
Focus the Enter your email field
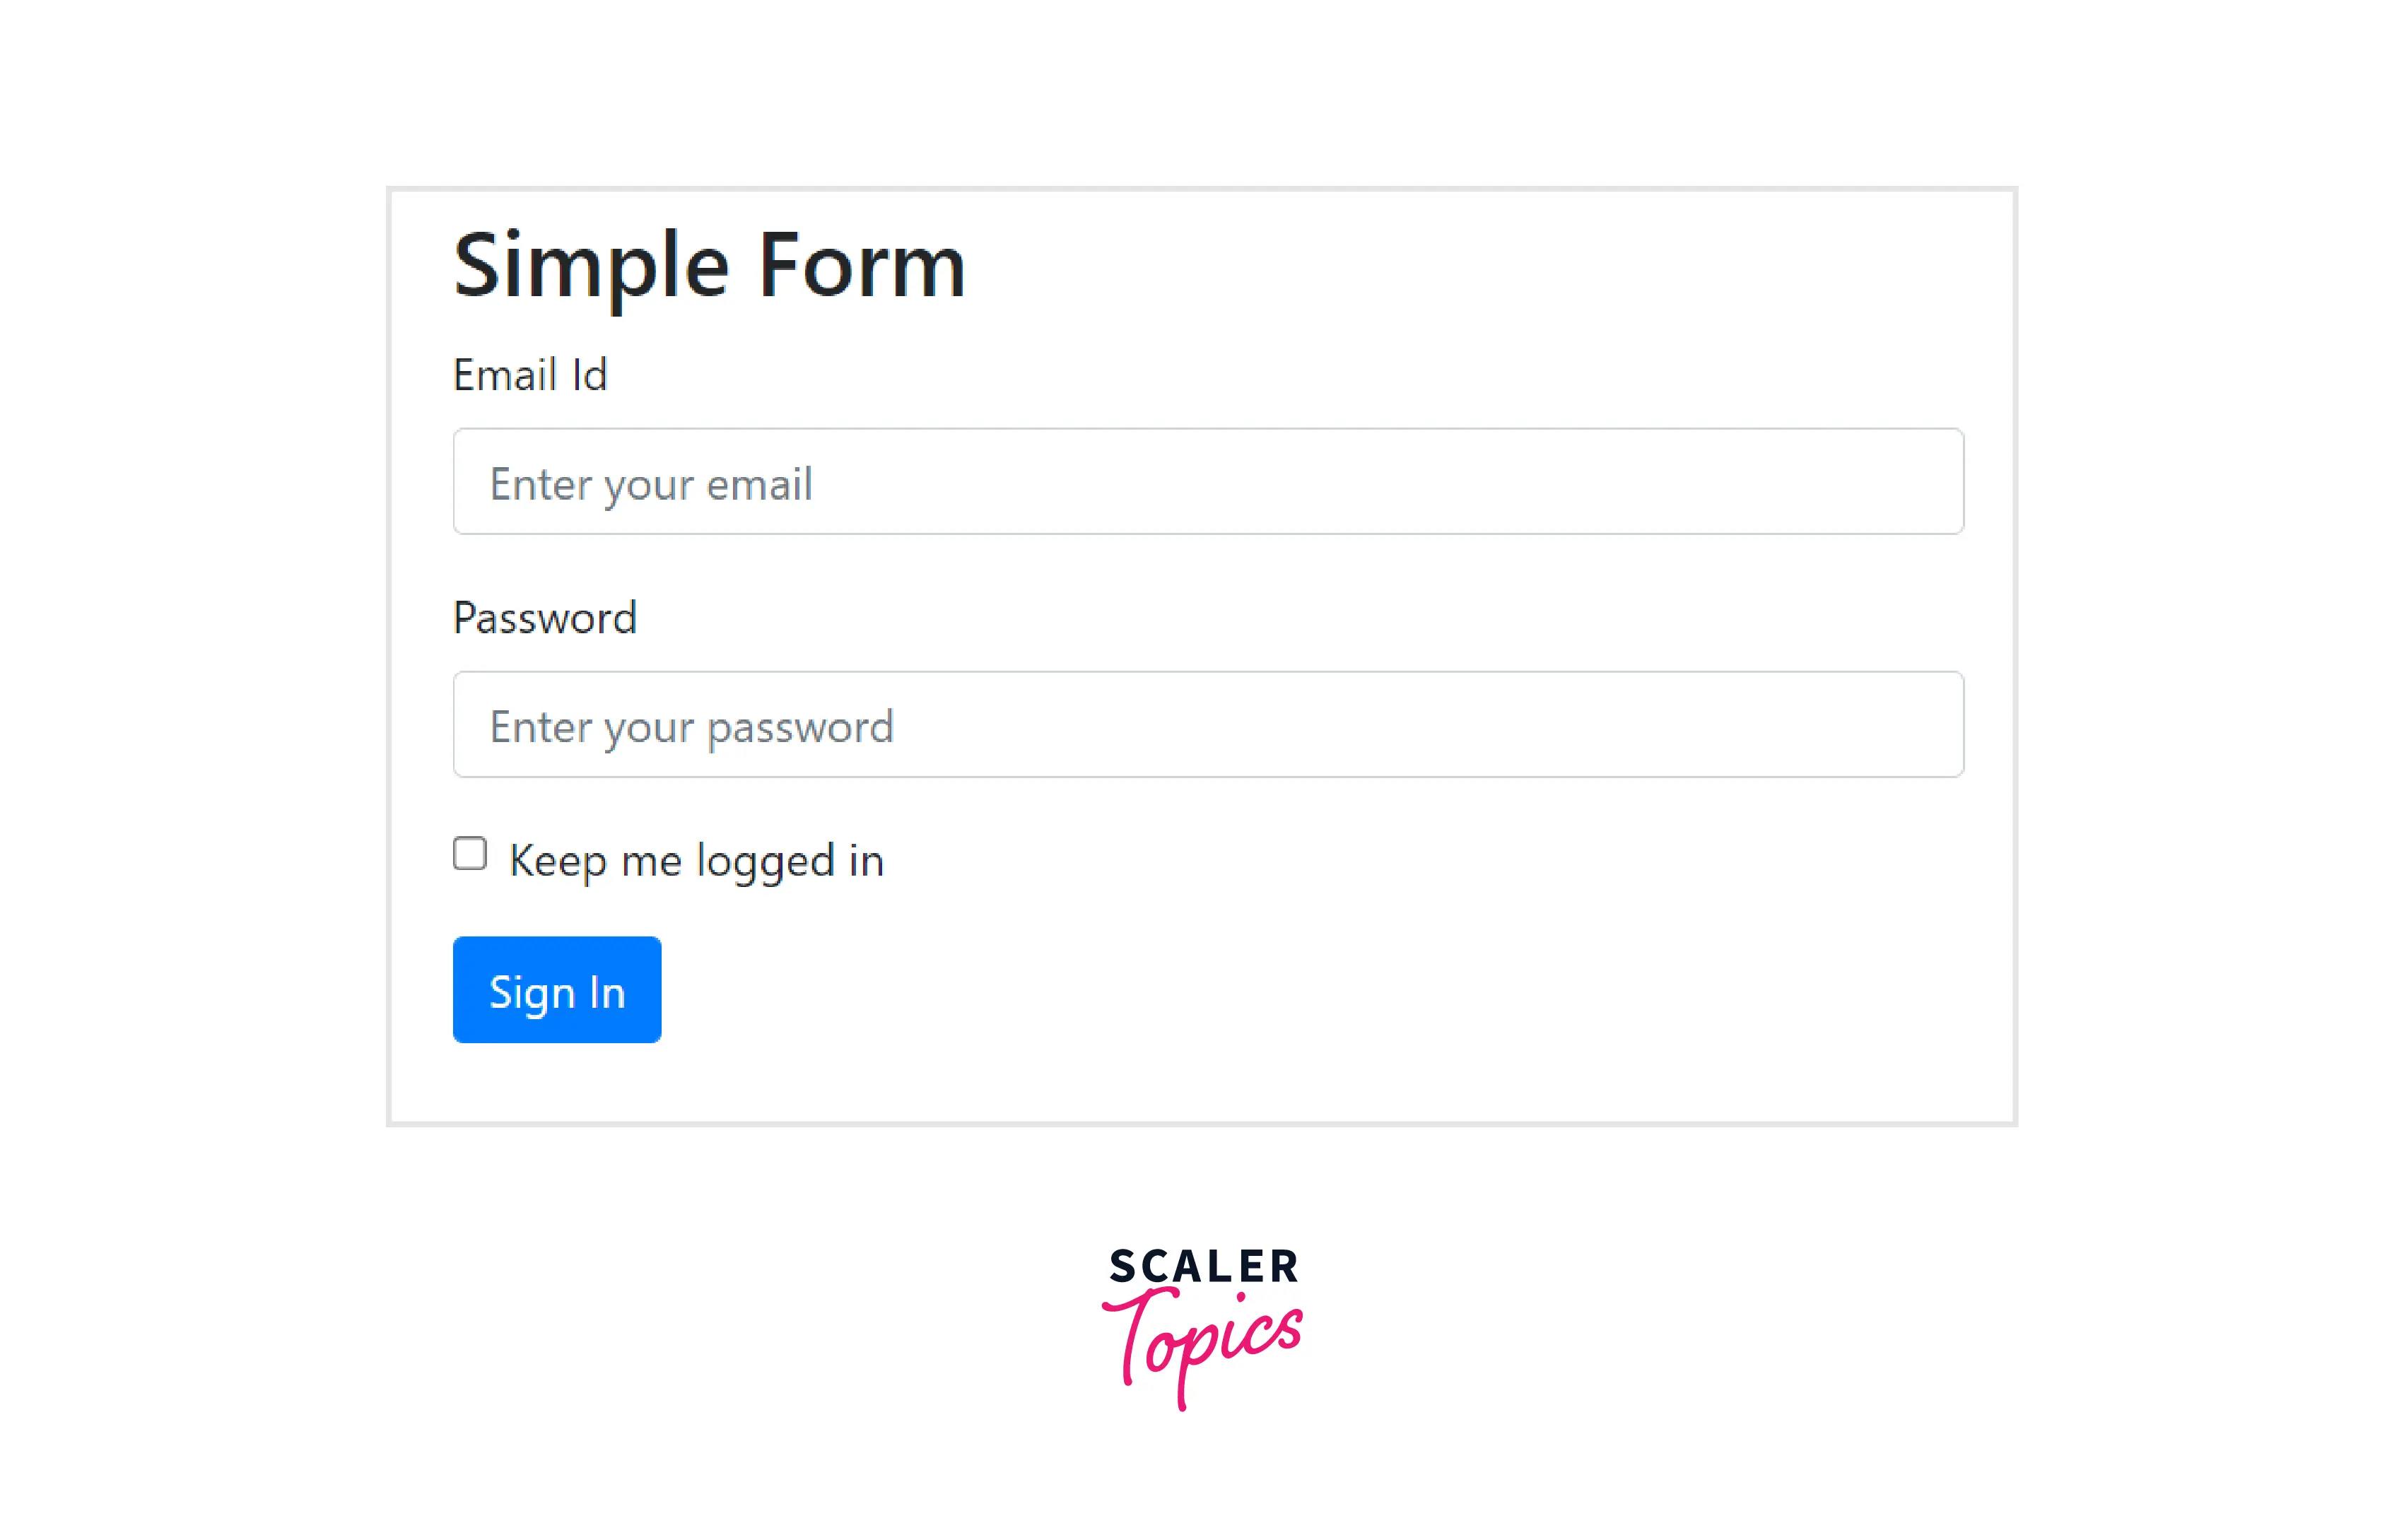point(1208,482)
